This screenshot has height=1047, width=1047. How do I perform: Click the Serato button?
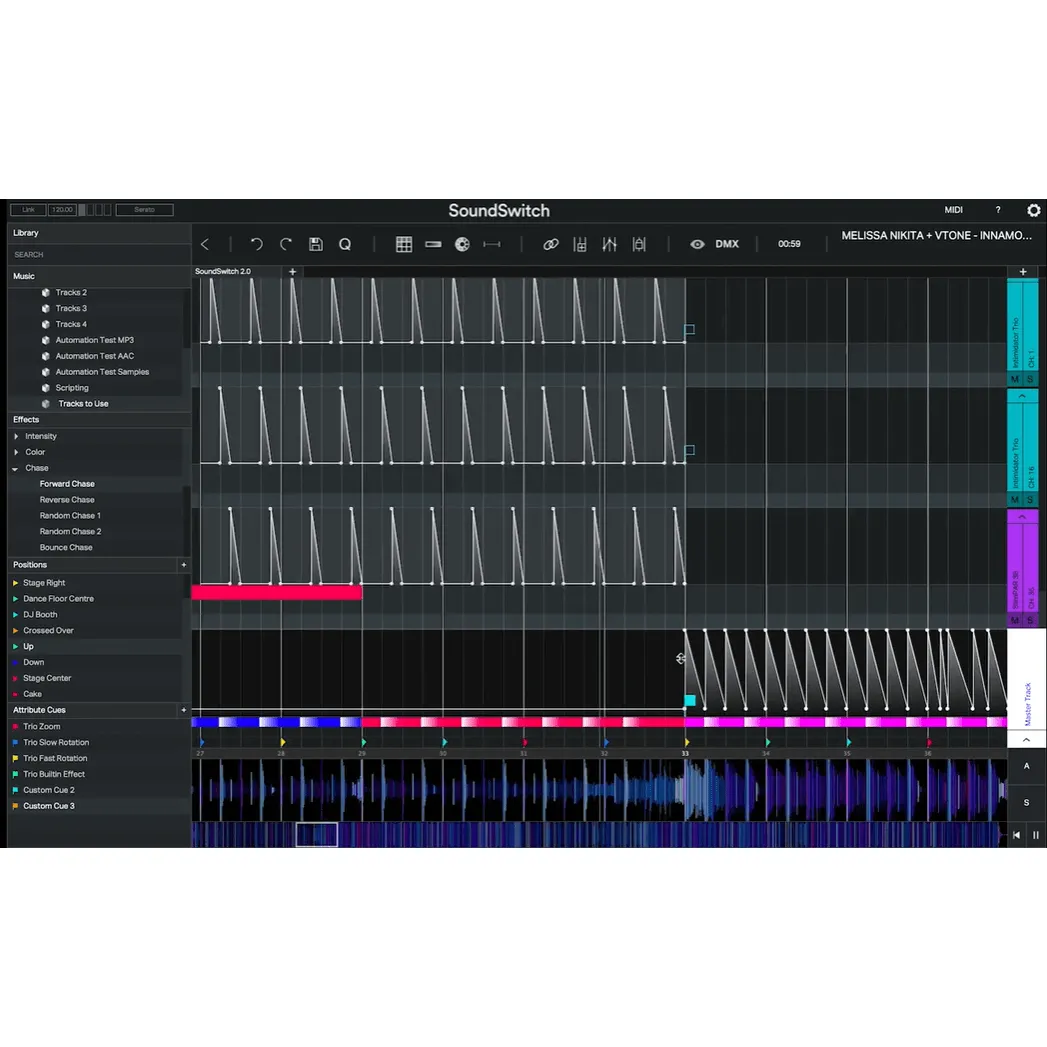[x=144, y=210]
